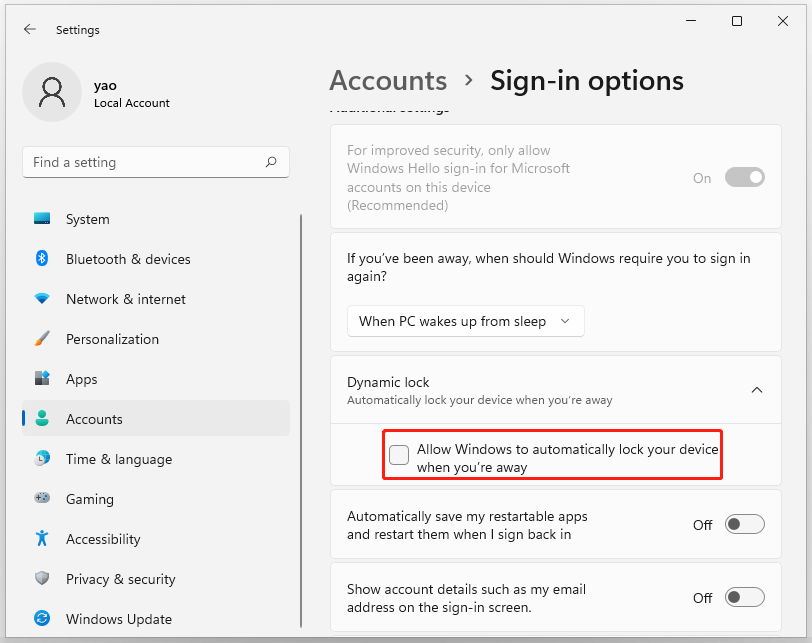The image size is (812, 643).
Task: Enable the show account details toggle
Action: (x=745, y=597)
